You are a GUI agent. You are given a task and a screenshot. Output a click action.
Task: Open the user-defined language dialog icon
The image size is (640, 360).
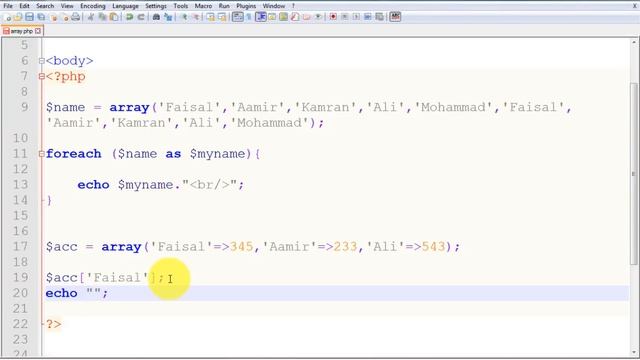coord(272,17)
